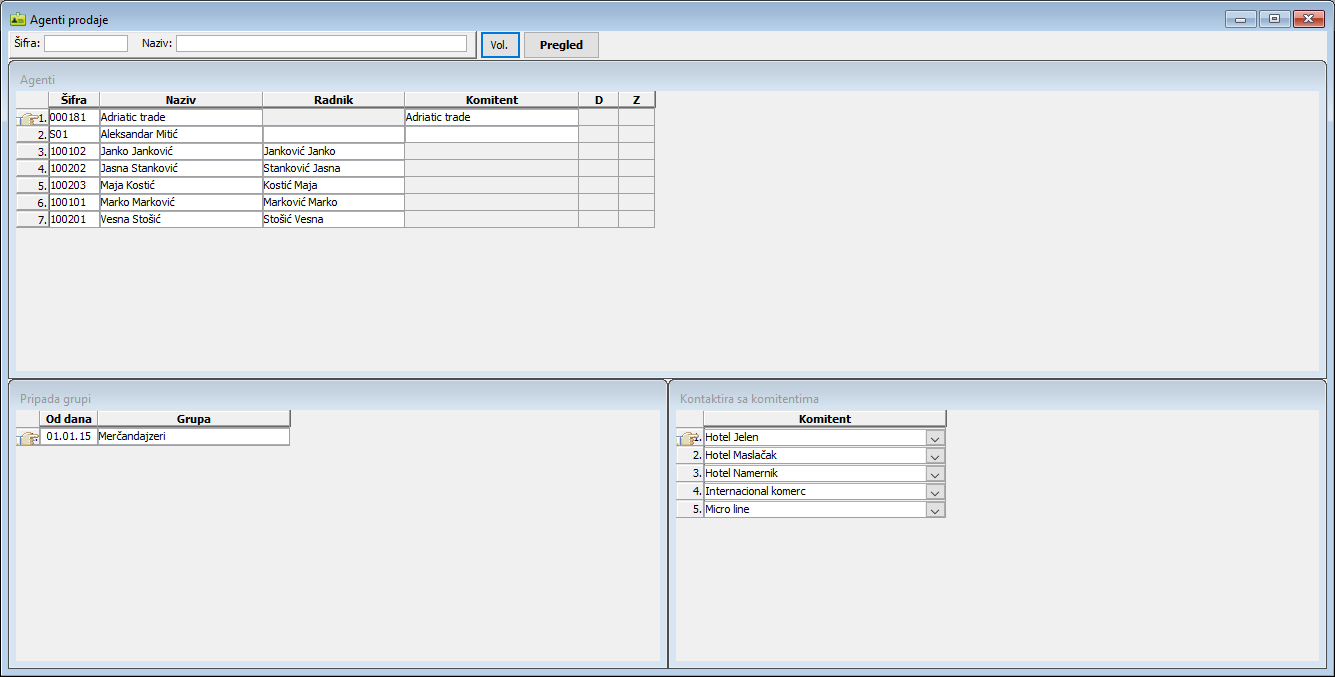Select the Marko Marković agent name cell

180,202
